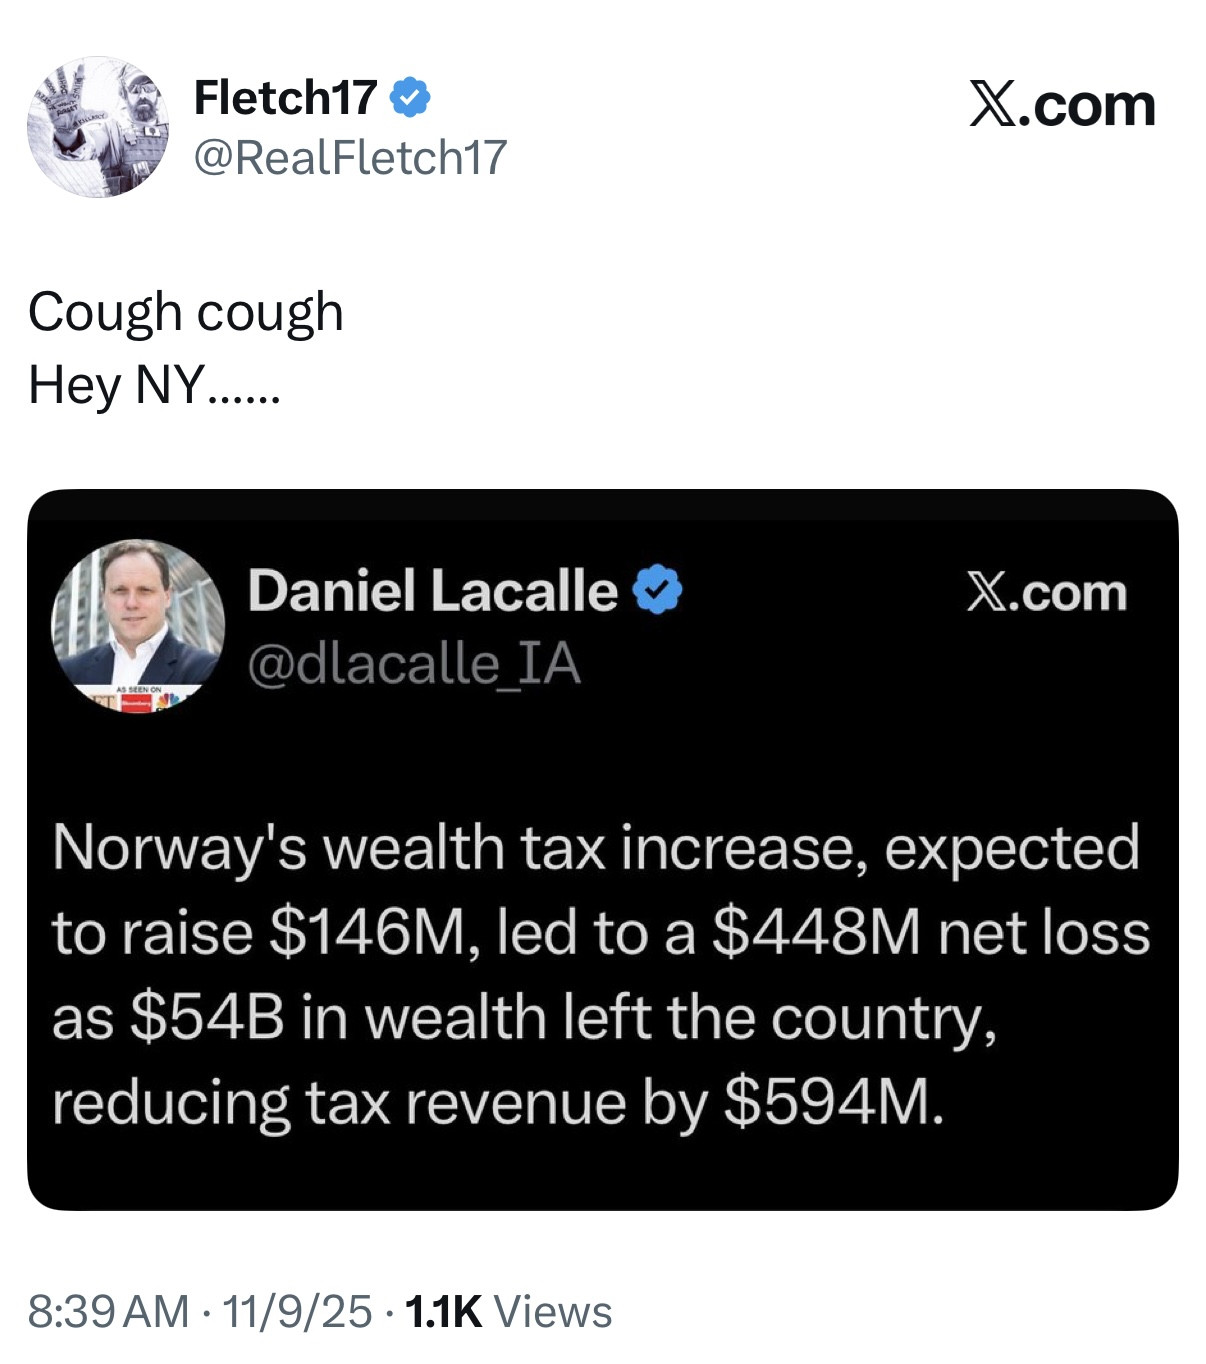Click the "Hey NY......" text line
The width and height of the screenshot is (1206, 1364).
coord(155,385)
